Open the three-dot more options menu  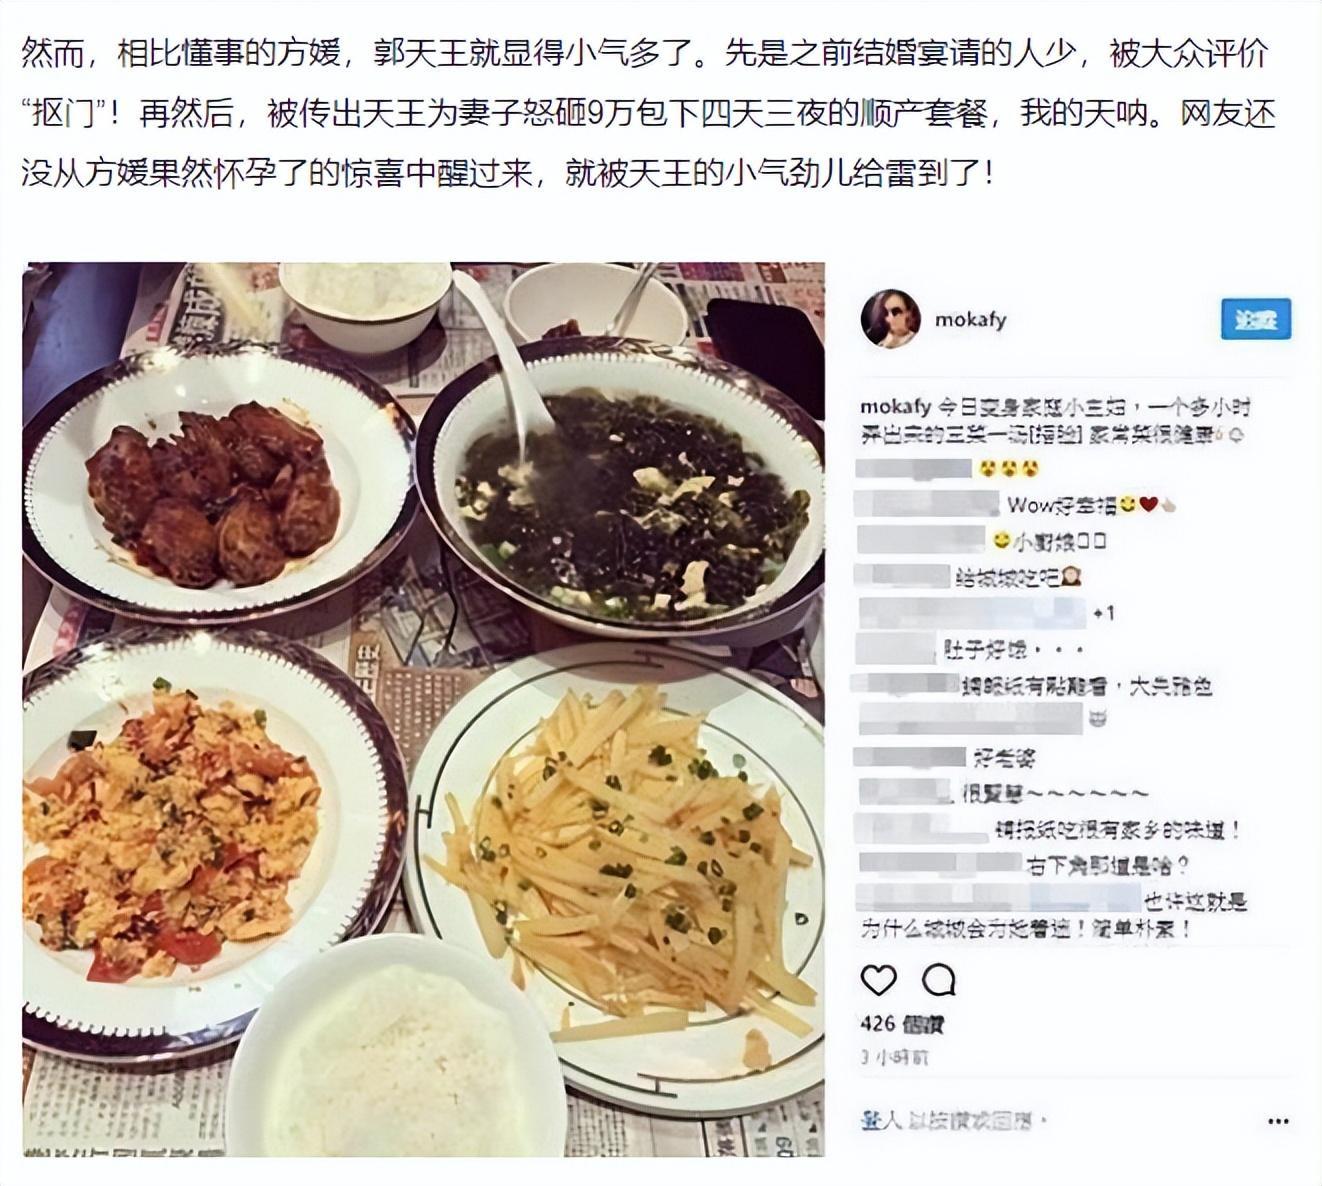click(1278, 1121)
